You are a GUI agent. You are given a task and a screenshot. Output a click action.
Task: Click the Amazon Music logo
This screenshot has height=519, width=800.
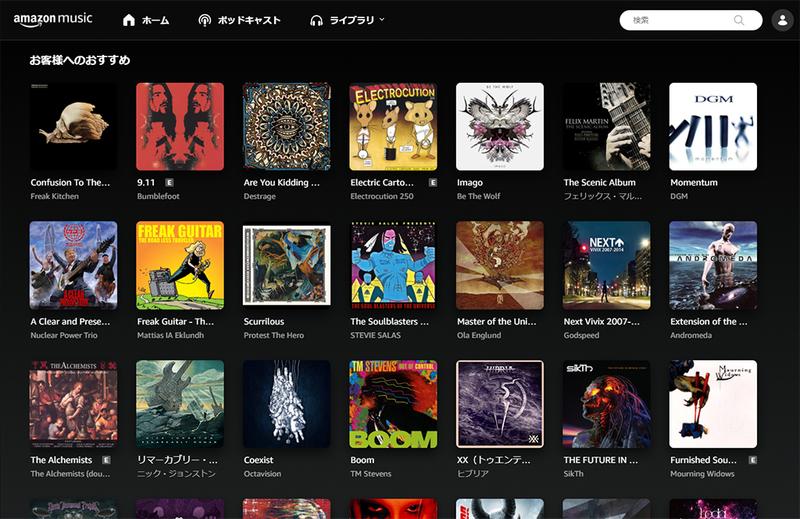point(53,19)
